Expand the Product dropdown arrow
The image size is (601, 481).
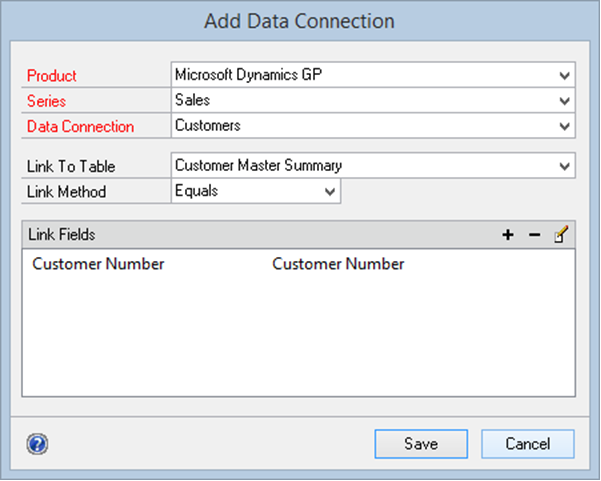pyautogui.click(x=564, y=75)
